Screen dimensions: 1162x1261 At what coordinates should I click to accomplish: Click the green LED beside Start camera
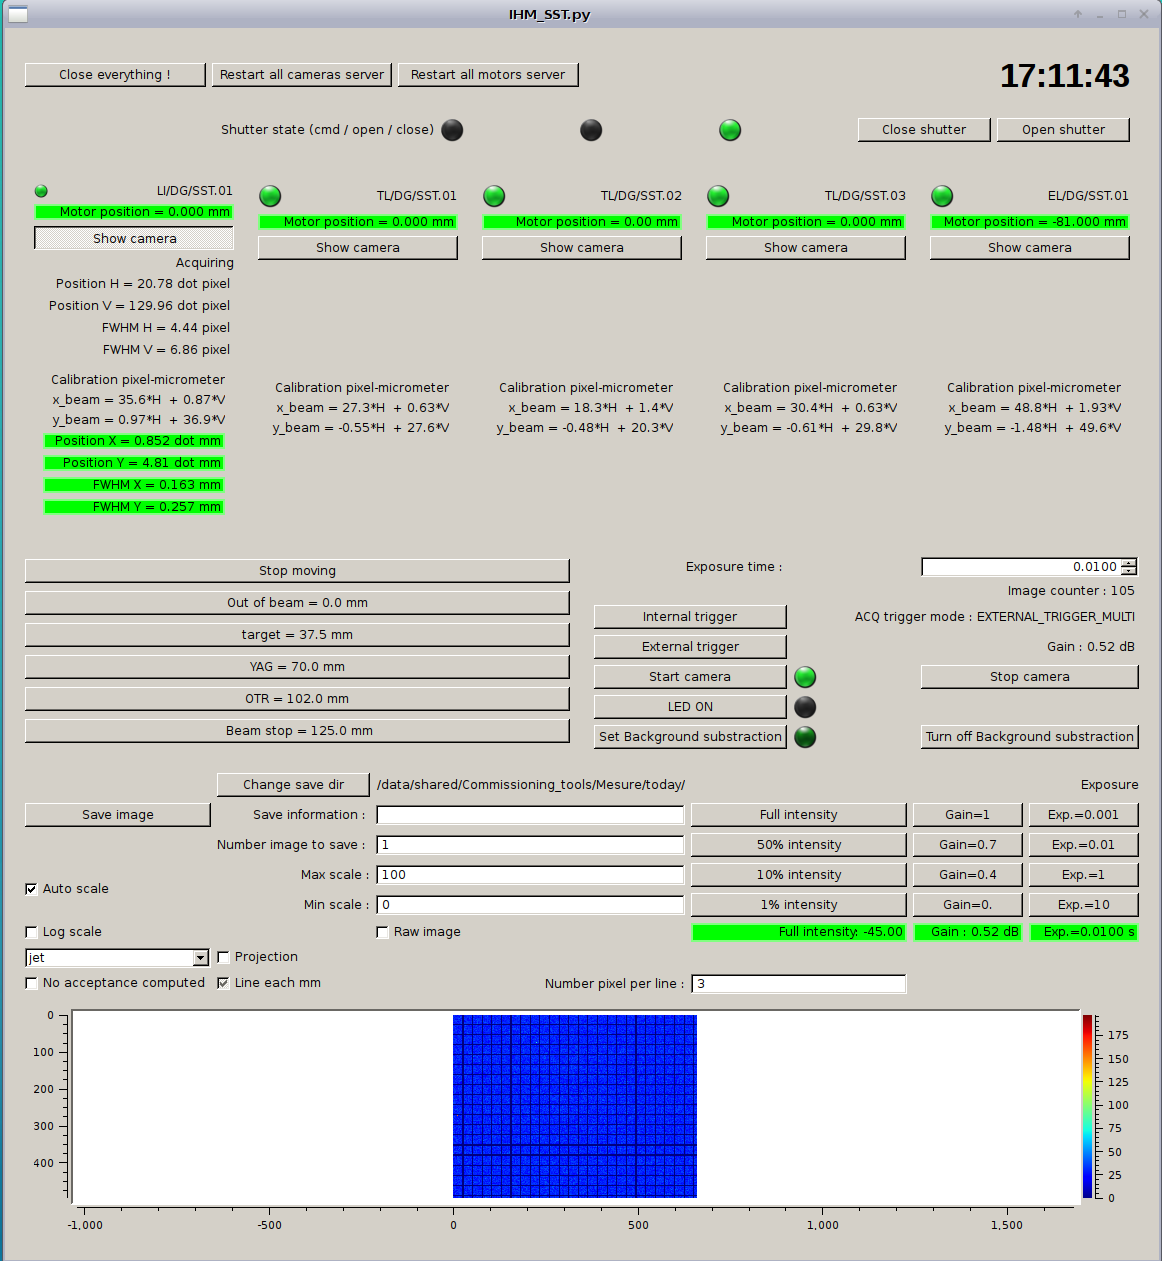coord(805,677)
